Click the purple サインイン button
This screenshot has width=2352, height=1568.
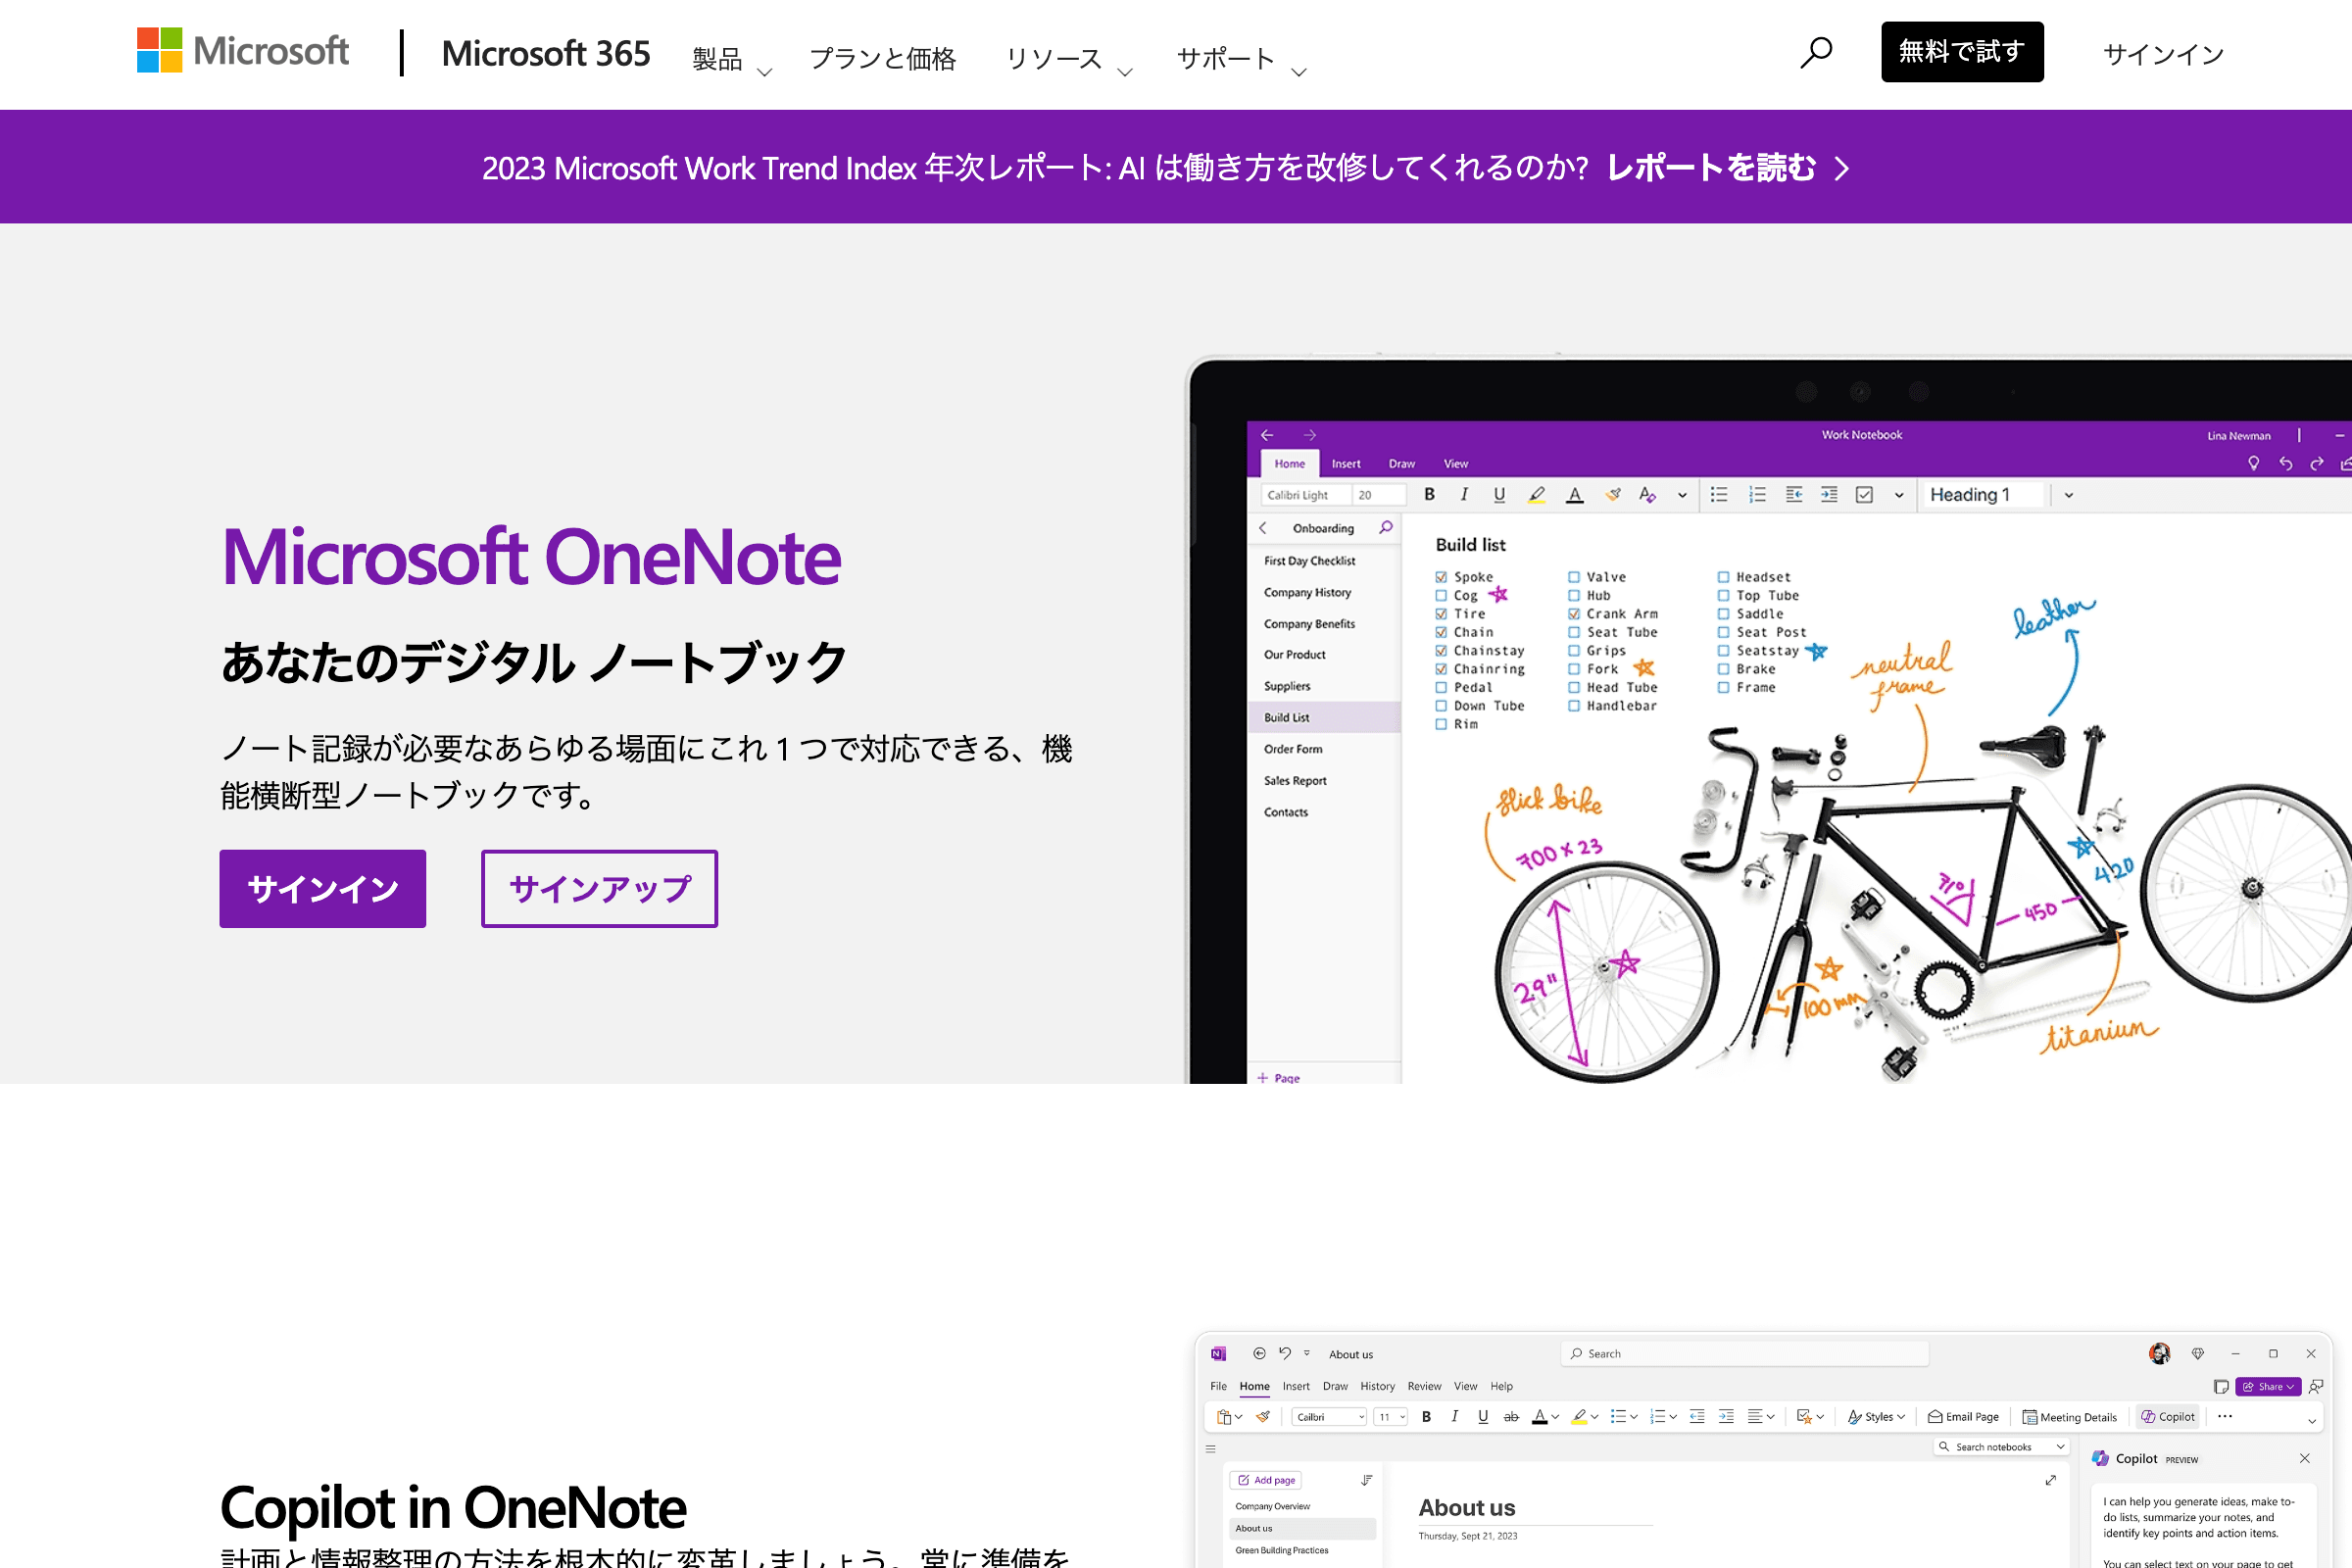[322, 888]
